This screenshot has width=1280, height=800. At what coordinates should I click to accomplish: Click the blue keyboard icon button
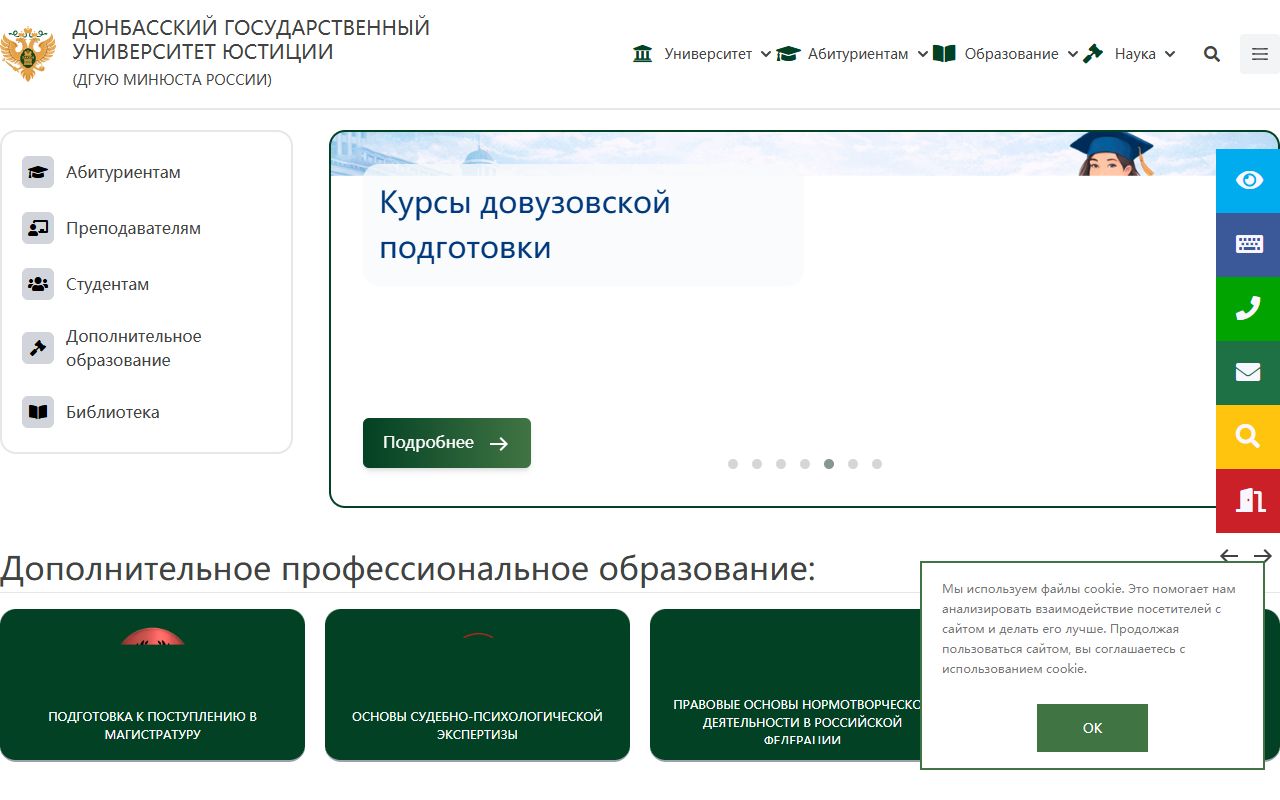click(1248, 245)
